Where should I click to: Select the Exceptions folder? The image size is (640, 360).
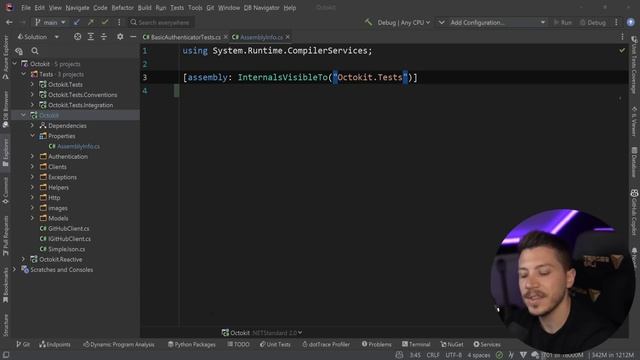coord(62,177)
